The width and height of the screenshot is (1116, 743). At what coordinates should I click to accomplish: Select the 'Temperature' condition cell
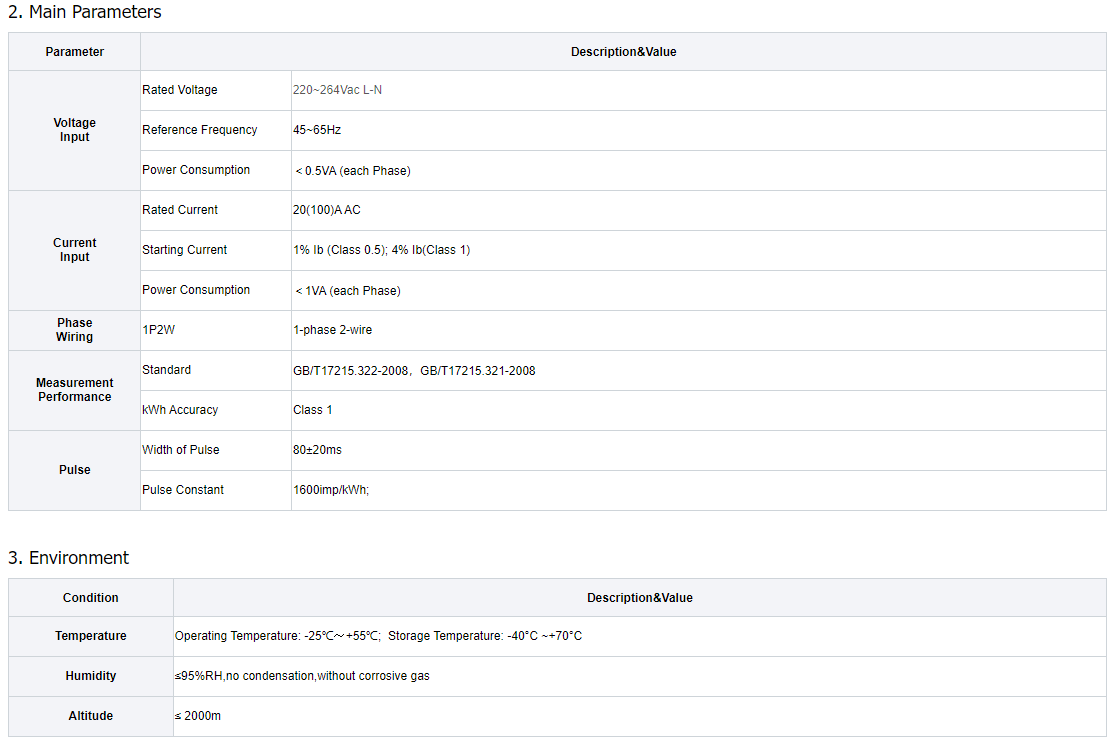coord(91,636)
